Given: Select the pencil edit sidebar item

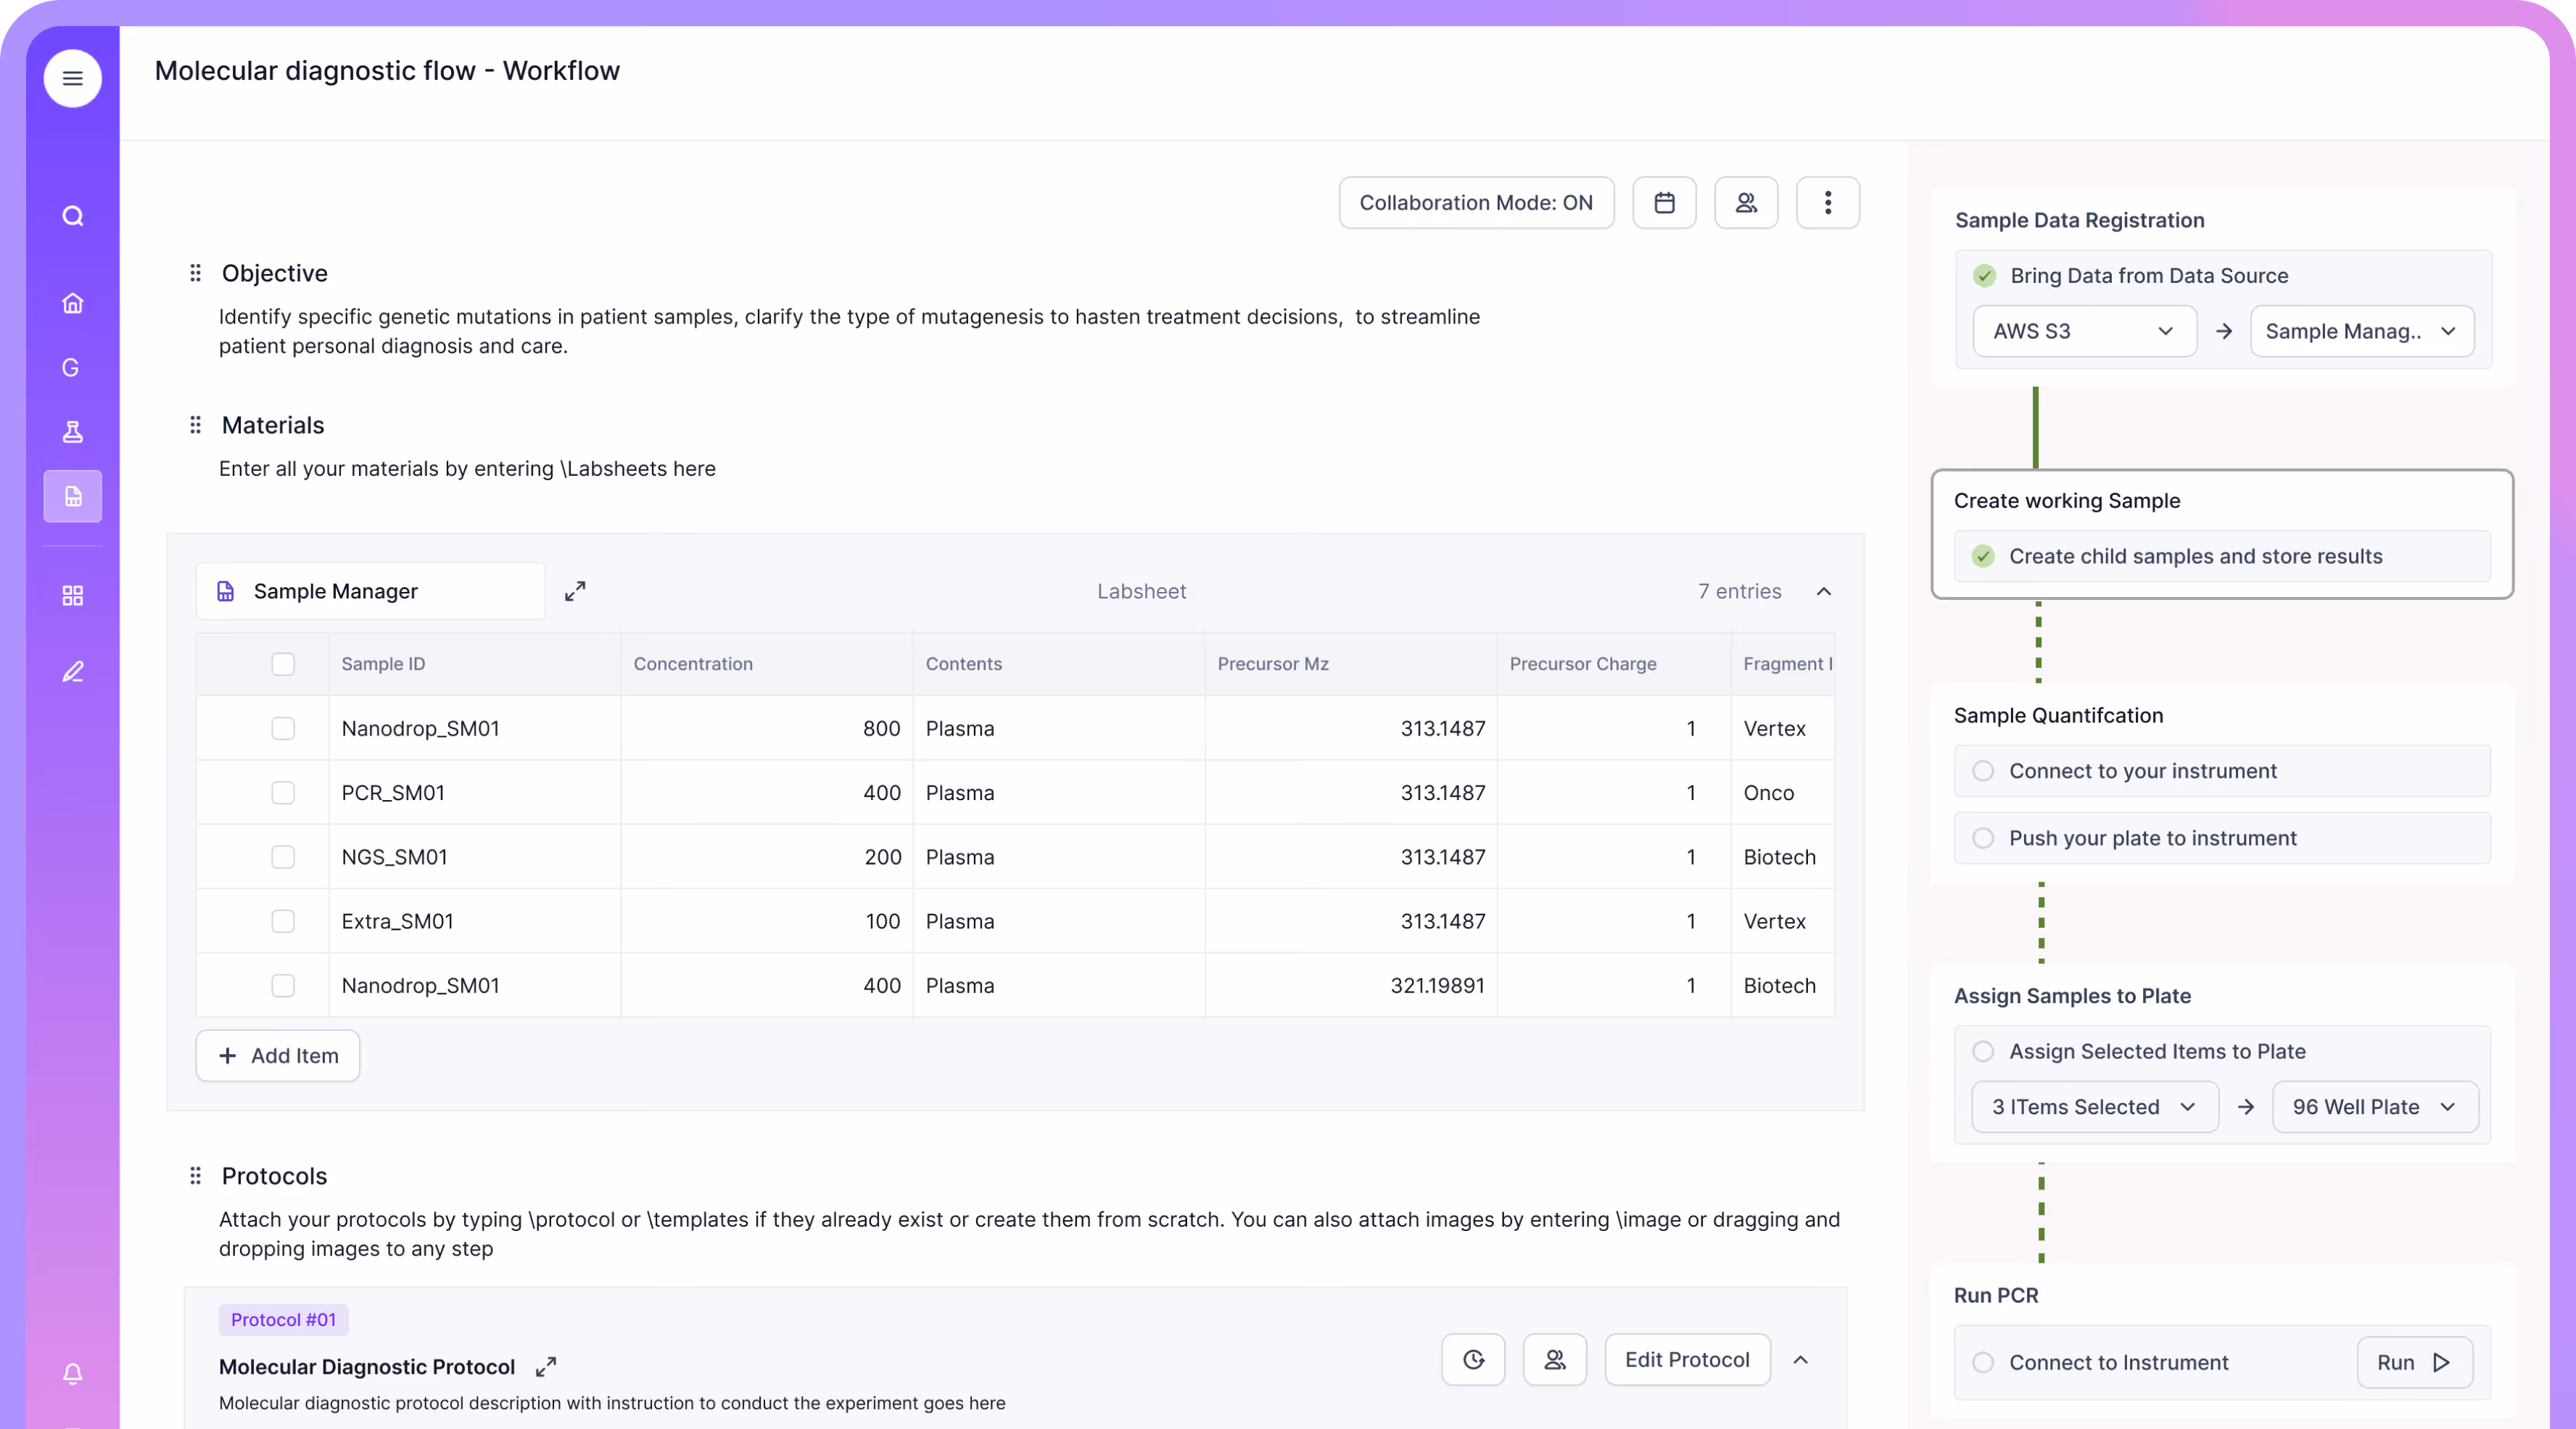Looking at the screenshot, I should [x=72, y=672].
